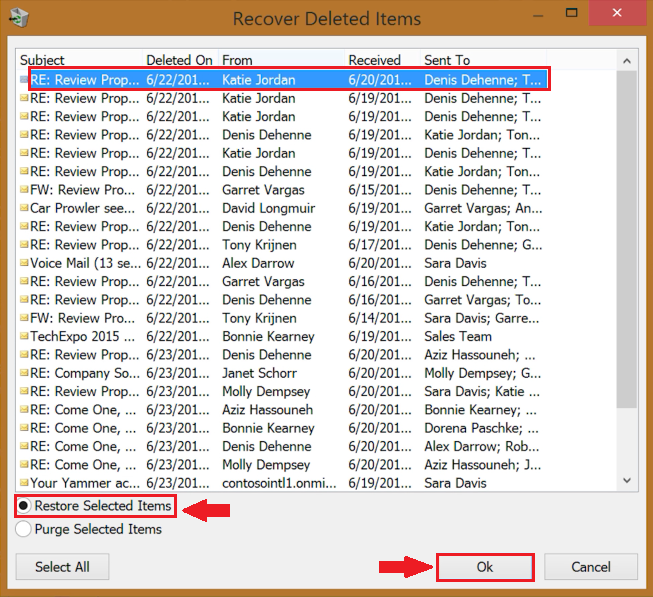Sort by the Deleted On column header
Image resolution: width=653 pixels, height=597 pixels.
point(180,60)
